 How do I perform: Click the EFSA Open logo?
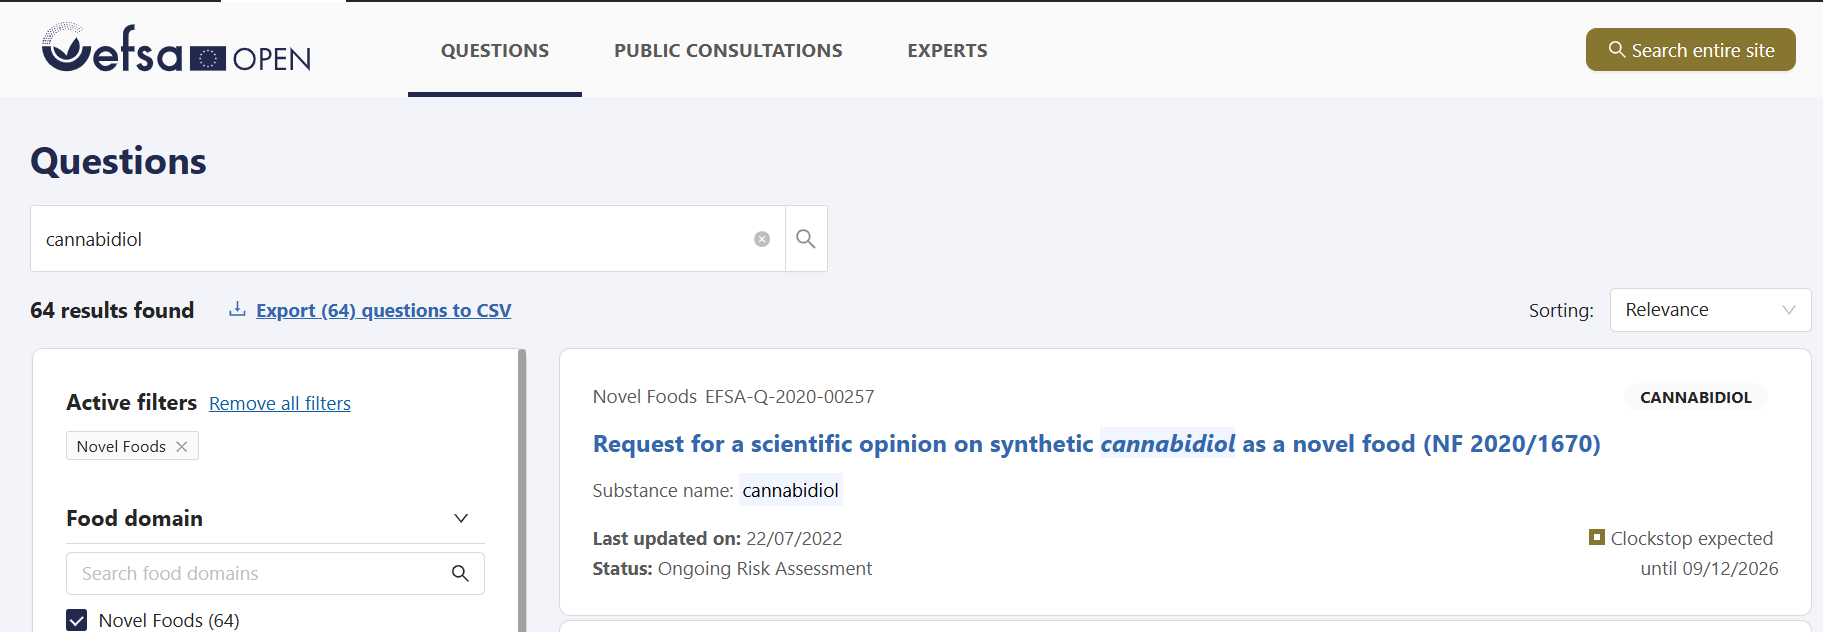tap(176, 50)
